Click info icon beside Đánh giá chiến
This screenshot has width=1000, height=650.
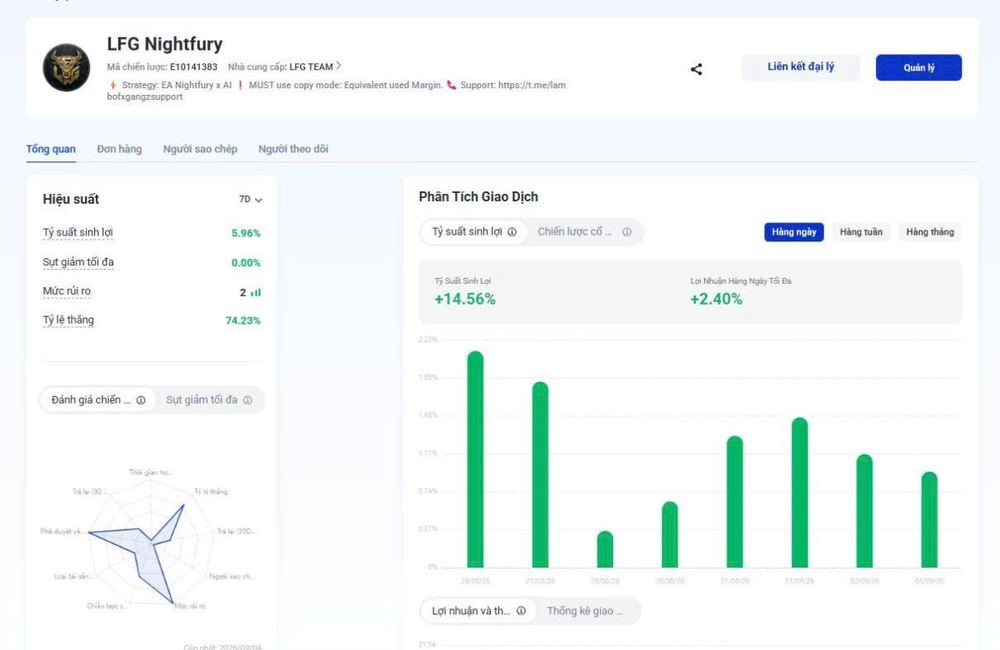[x=141, y=400]
